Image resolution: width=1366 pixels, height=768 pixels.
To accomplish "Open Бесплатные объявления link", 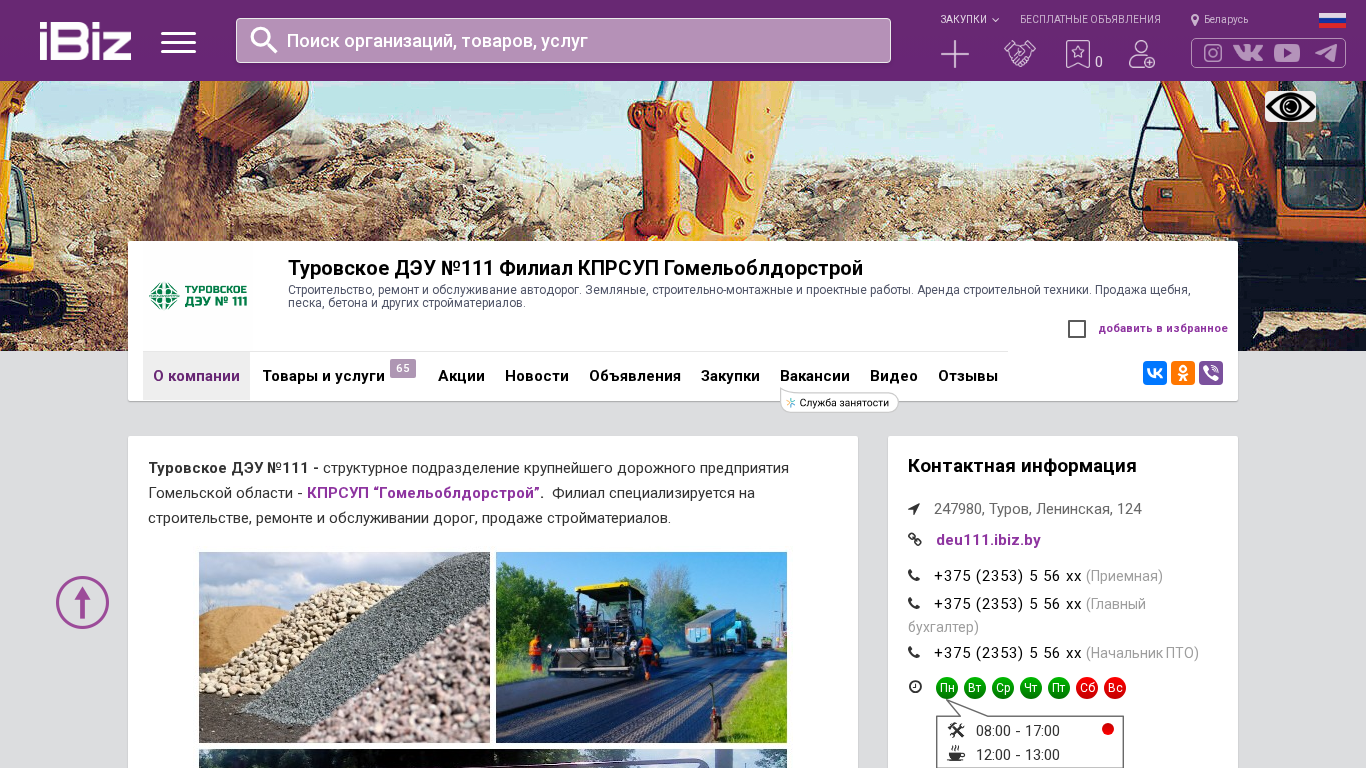I will (1090, 20).
